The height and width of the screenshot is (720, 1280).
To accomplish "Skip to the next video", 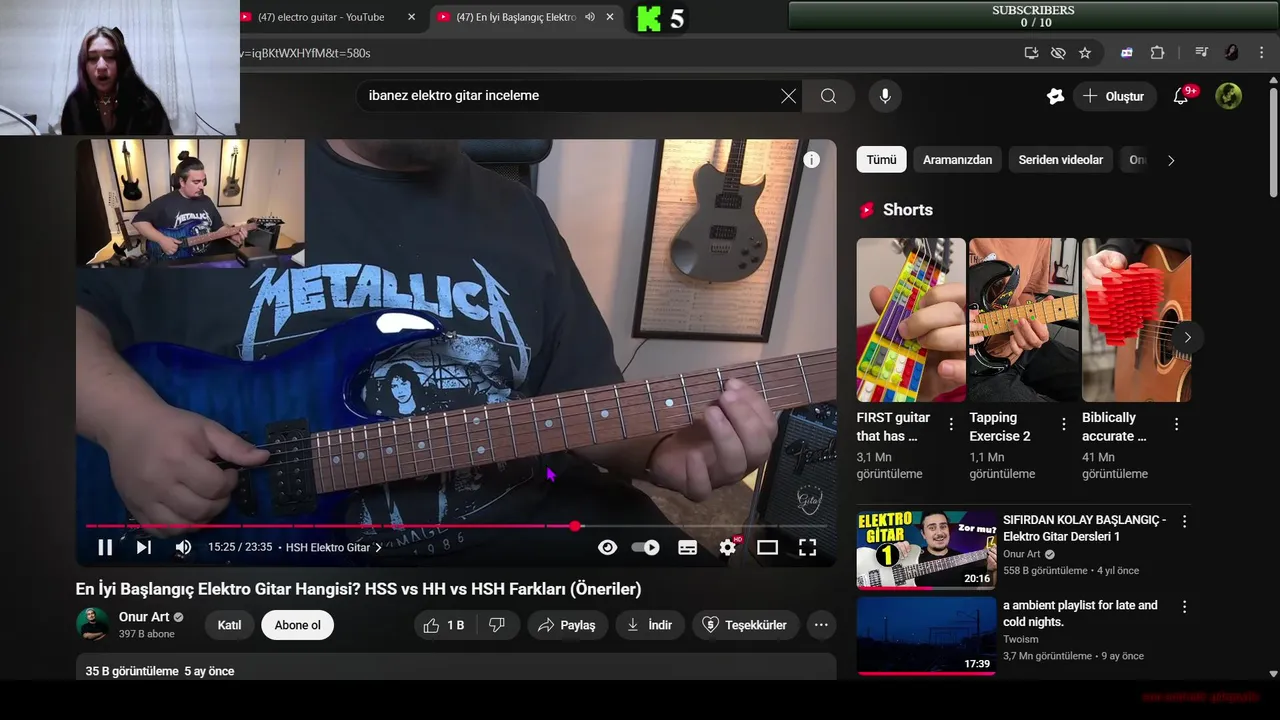I will [143, 547].
